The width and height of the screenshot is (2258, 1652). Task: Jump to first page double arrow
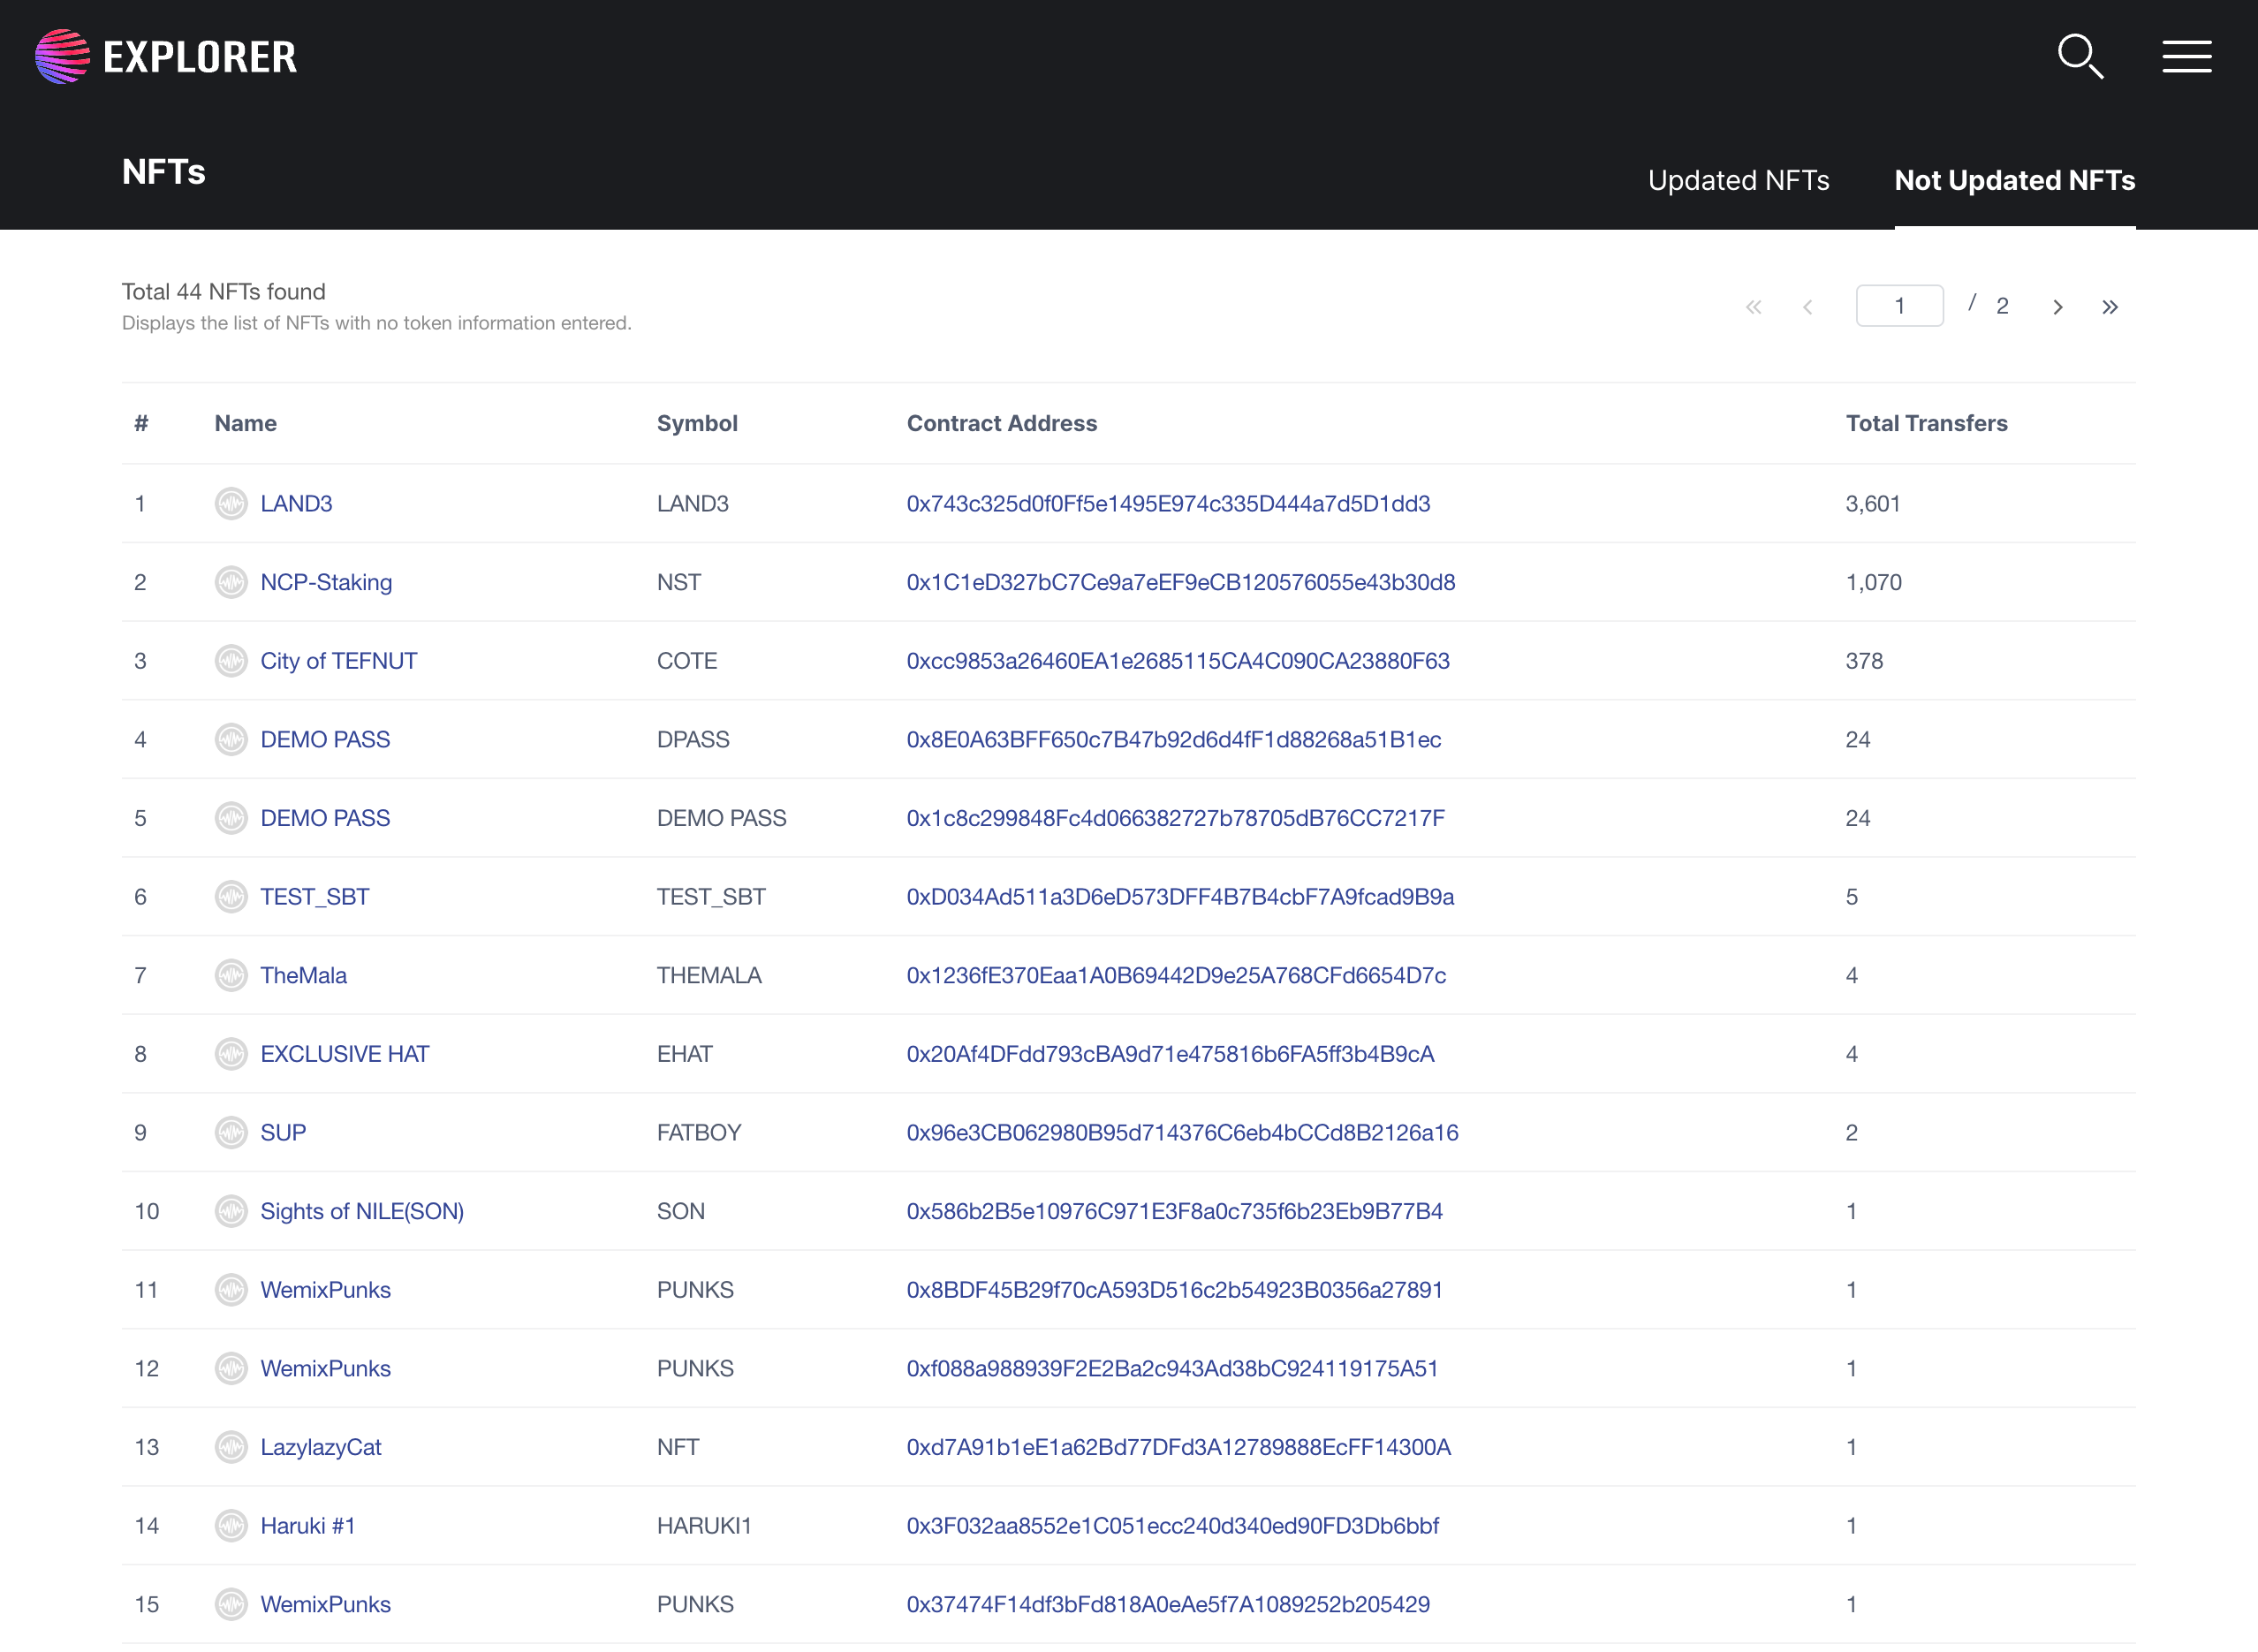coord(1753,307)
